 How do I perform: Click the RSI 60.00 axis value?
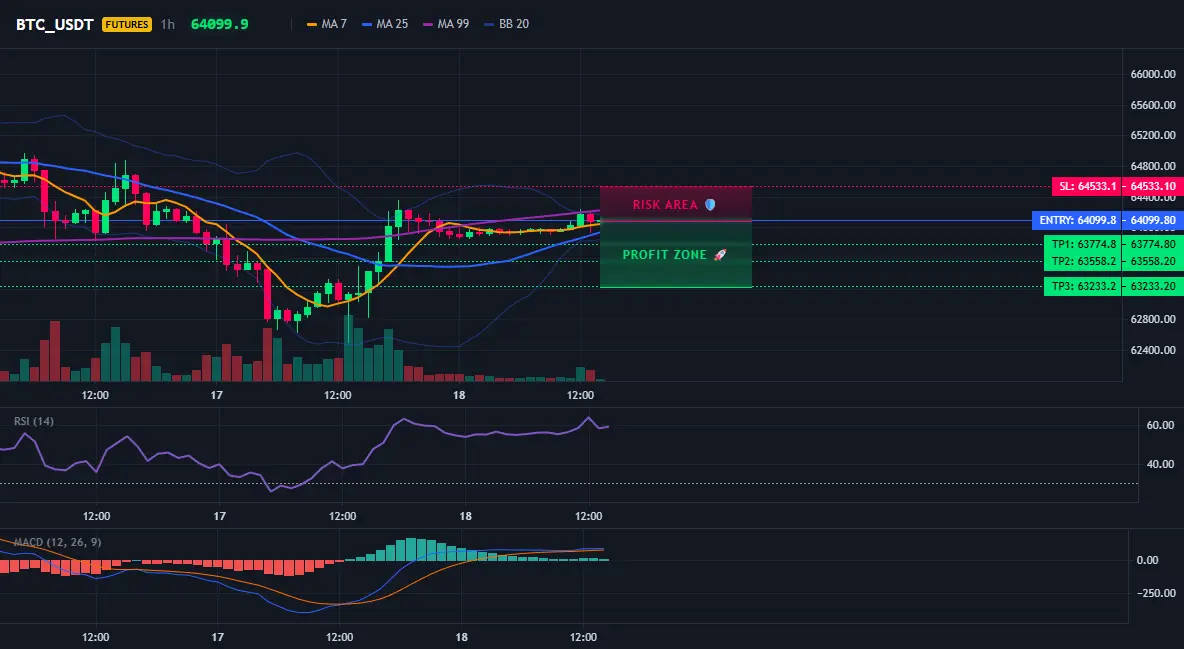tap(1160, 425)
